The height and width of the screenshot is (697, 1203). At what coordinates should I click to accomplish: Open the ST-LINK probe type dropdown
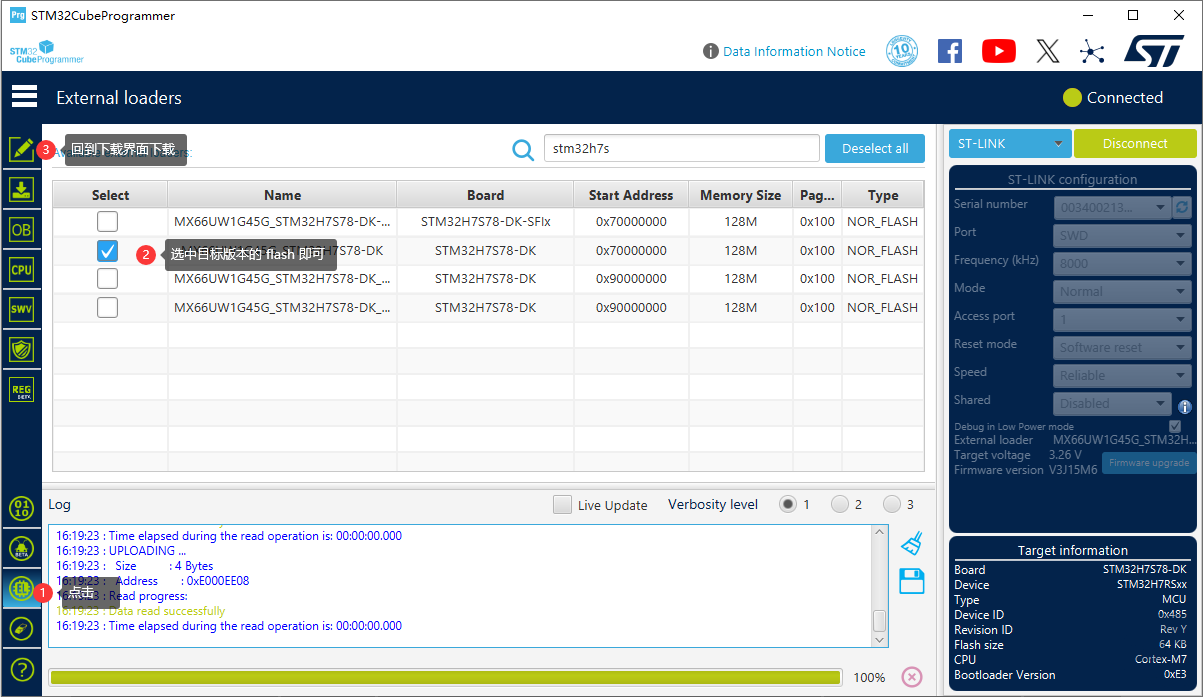click(1010, 143)
